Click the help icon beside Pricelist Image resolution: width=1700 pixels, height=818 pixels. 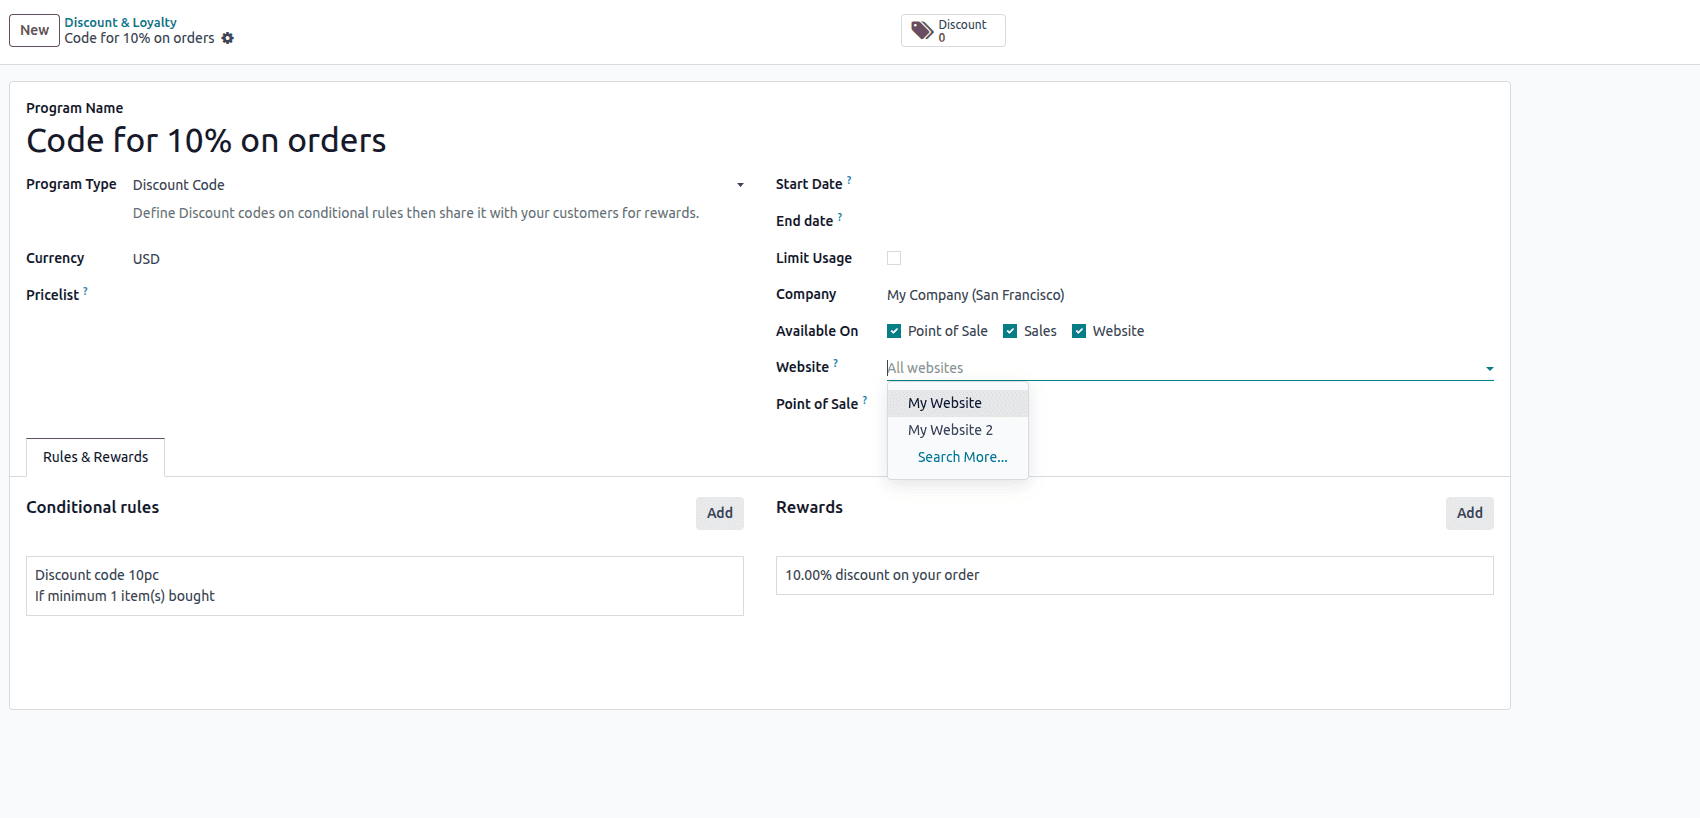pos(85,291)
